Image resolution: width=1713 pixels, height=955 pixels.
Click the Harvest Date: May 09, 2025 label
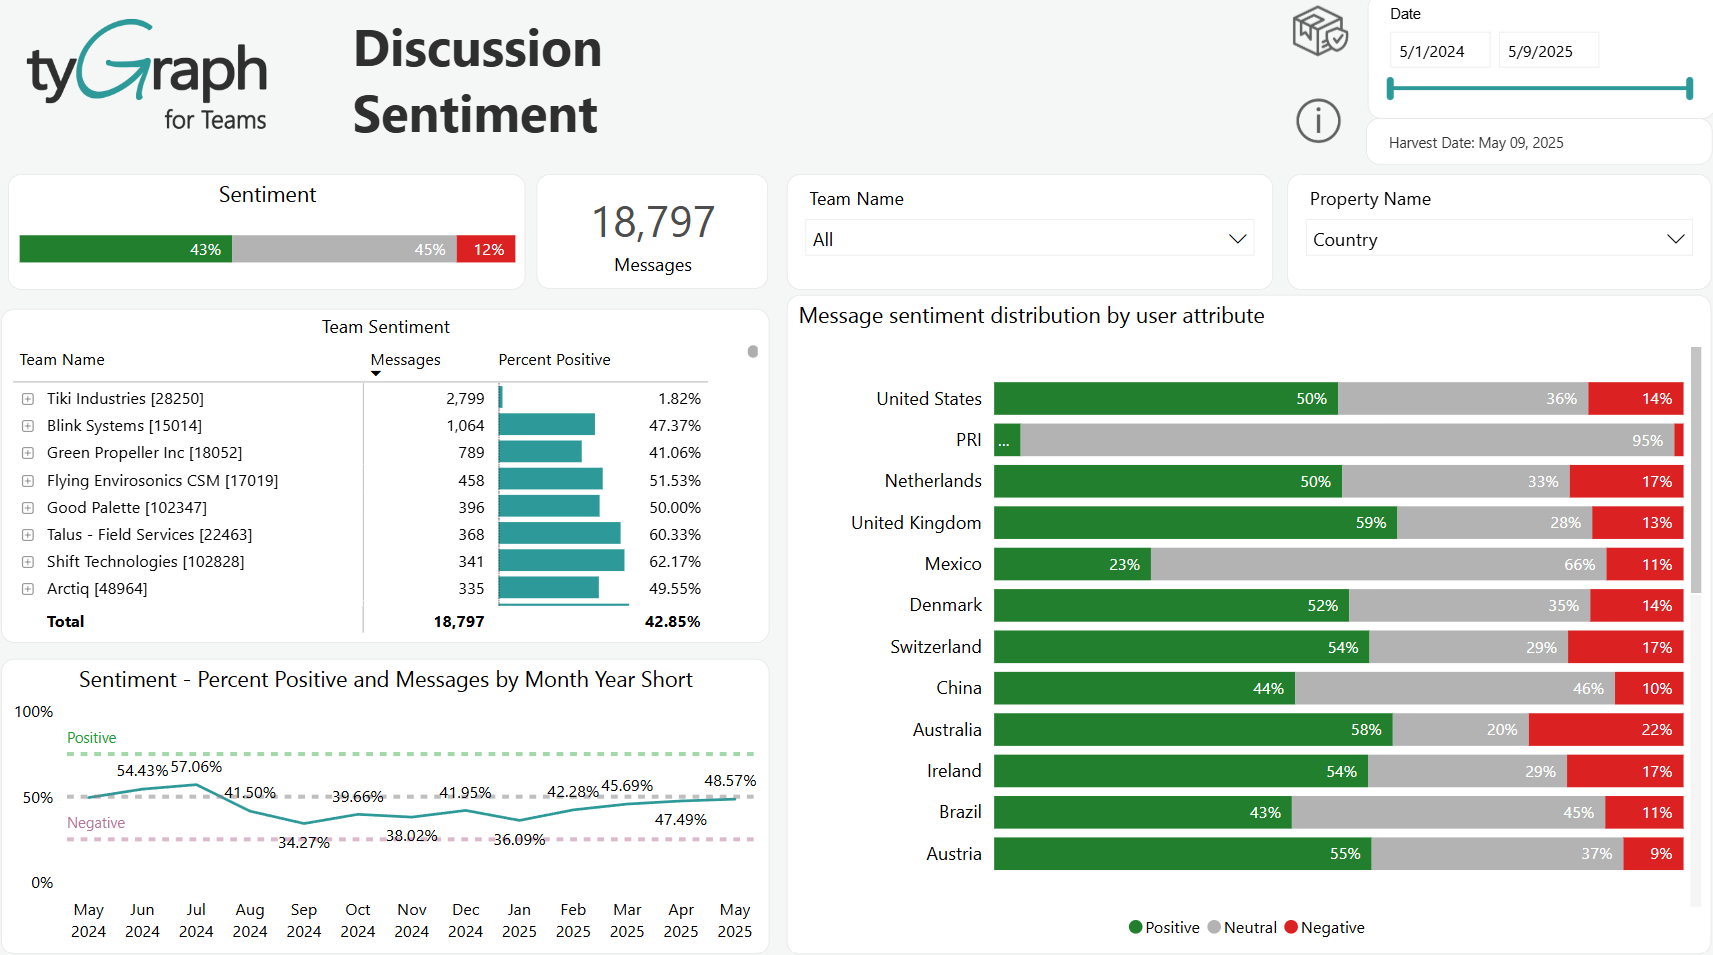1476,142
